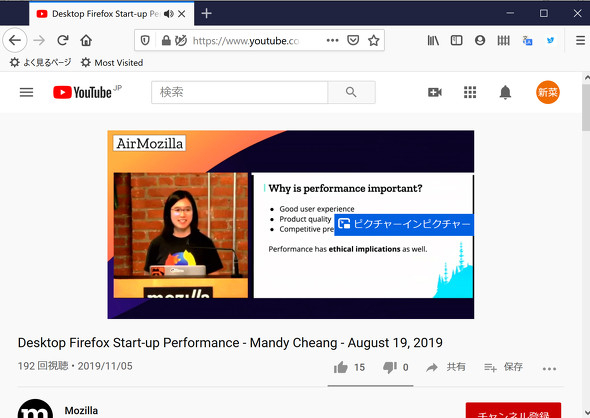
Task: Mute the tab via speaker icon
Action: click(x=169, y=14)
